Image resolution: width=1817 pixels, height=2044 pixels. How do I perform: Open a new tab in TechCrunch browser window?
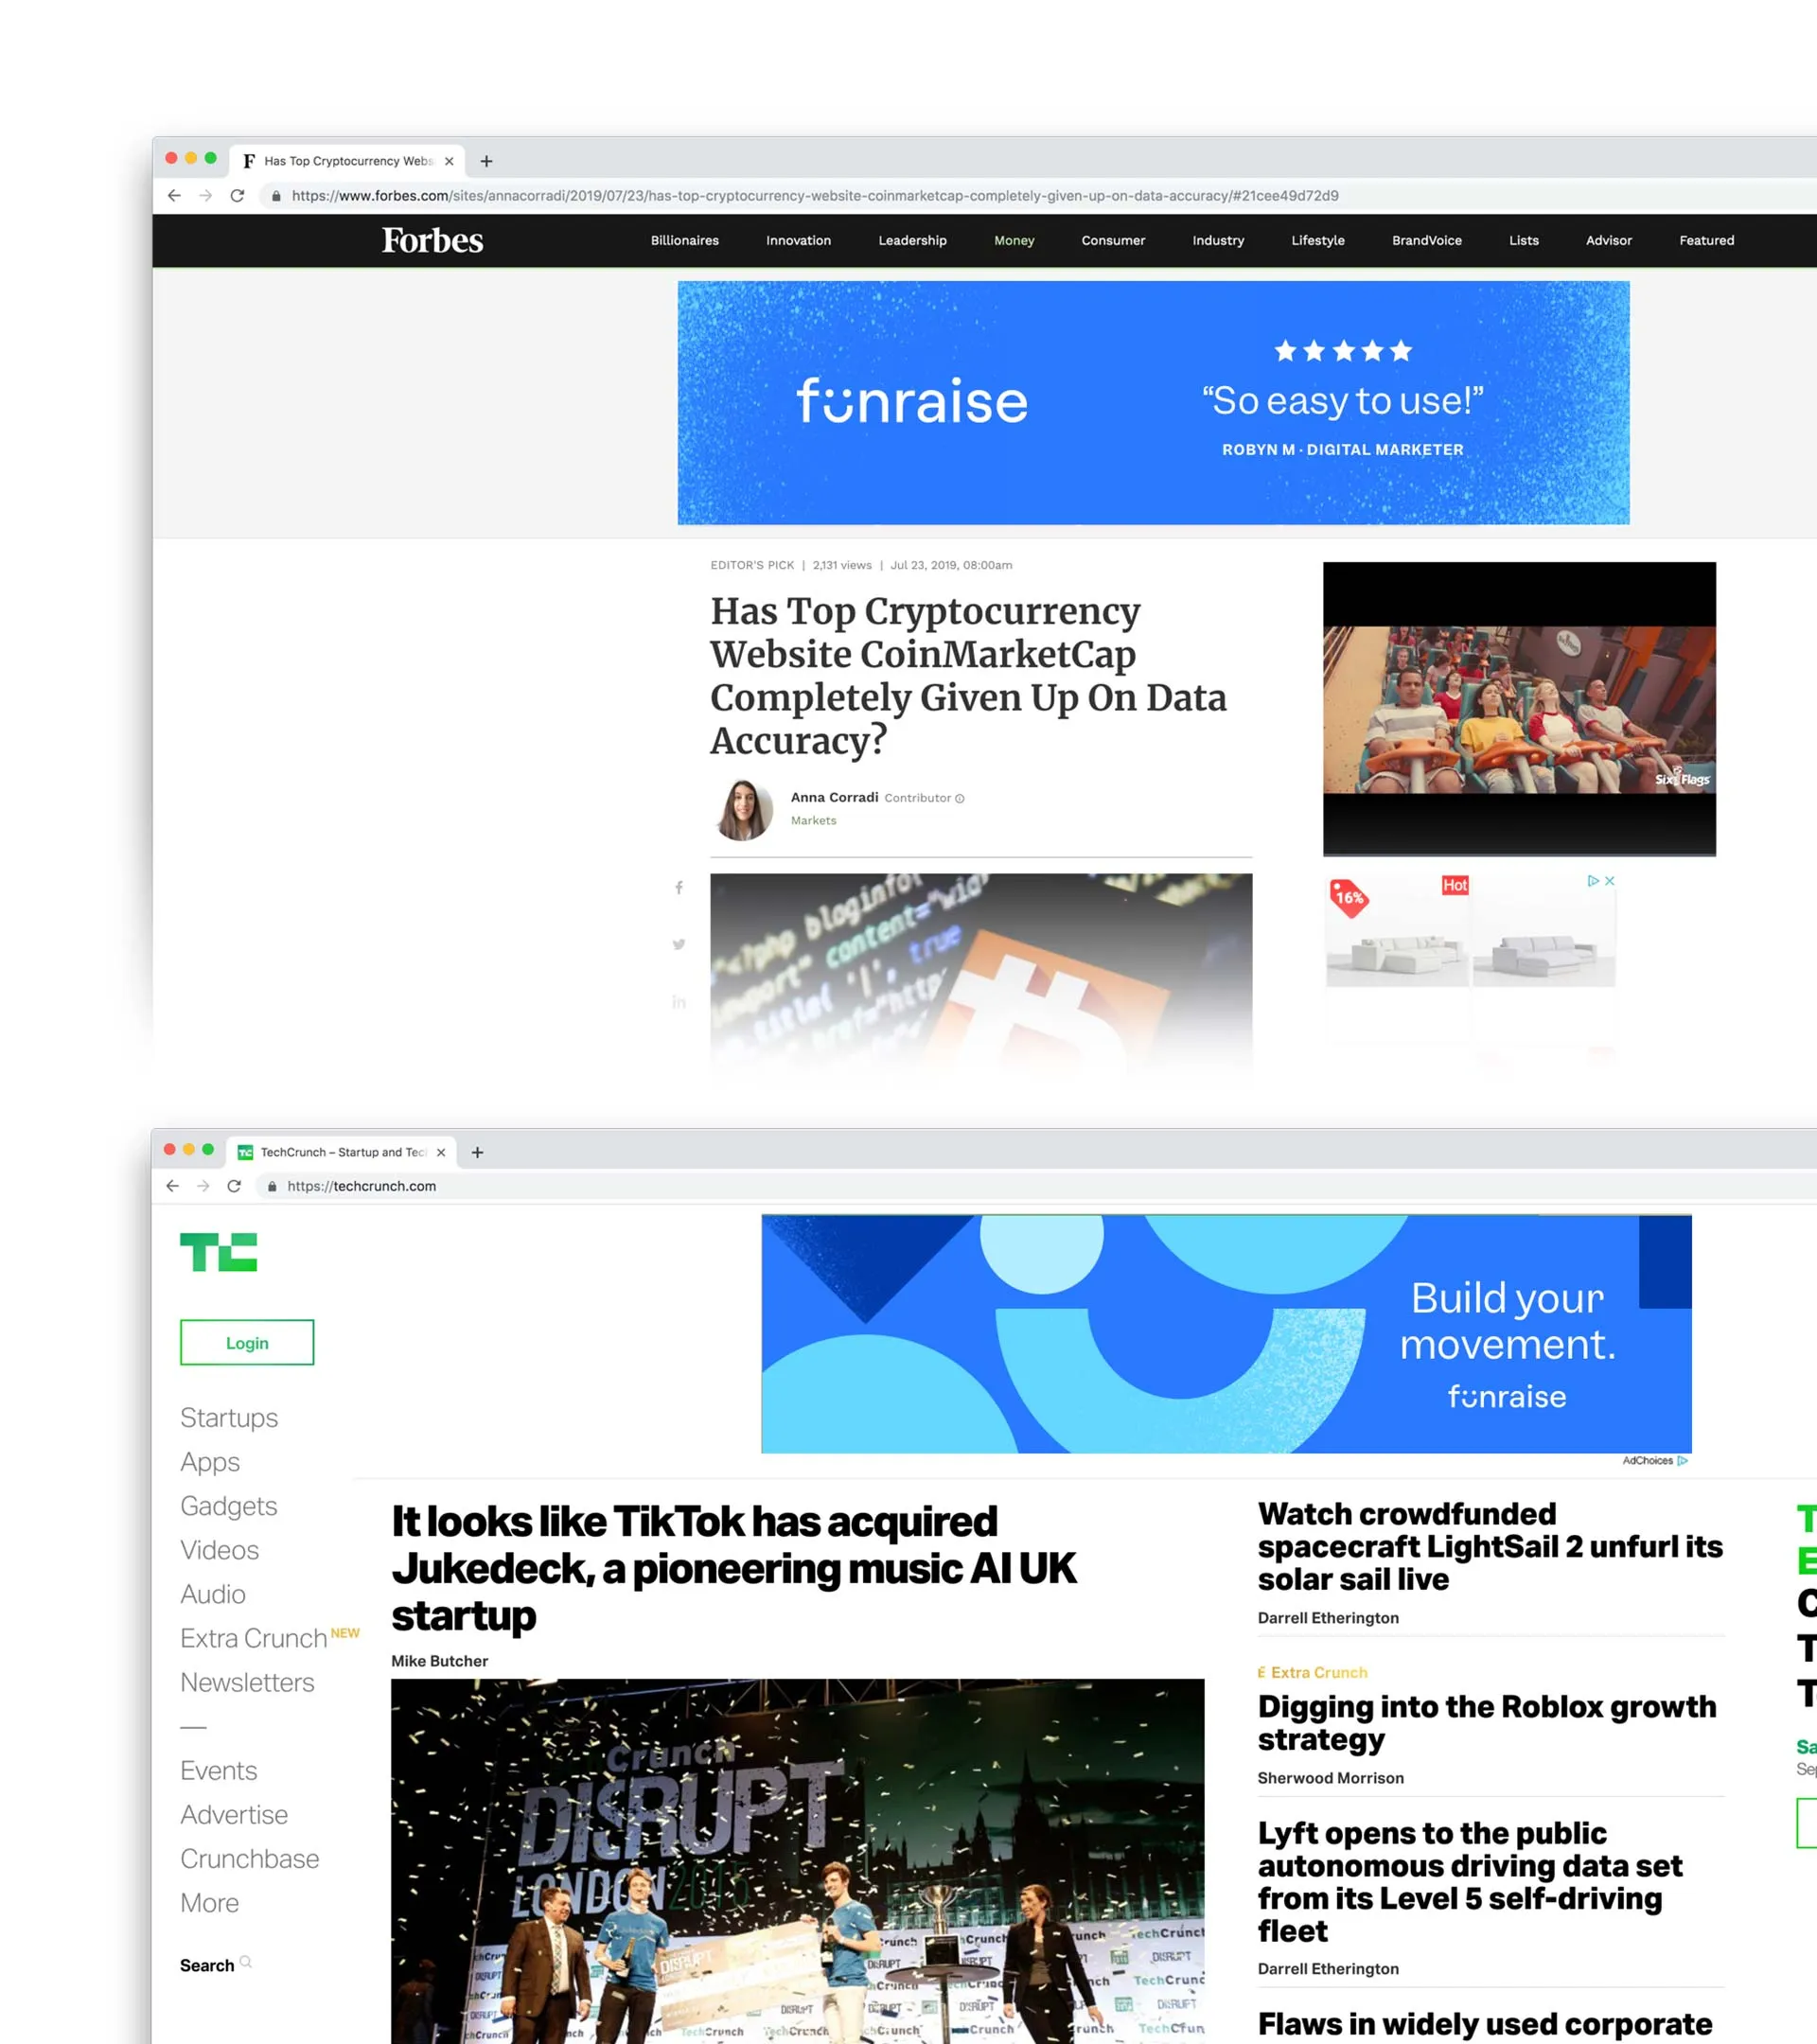point(477,1153)
